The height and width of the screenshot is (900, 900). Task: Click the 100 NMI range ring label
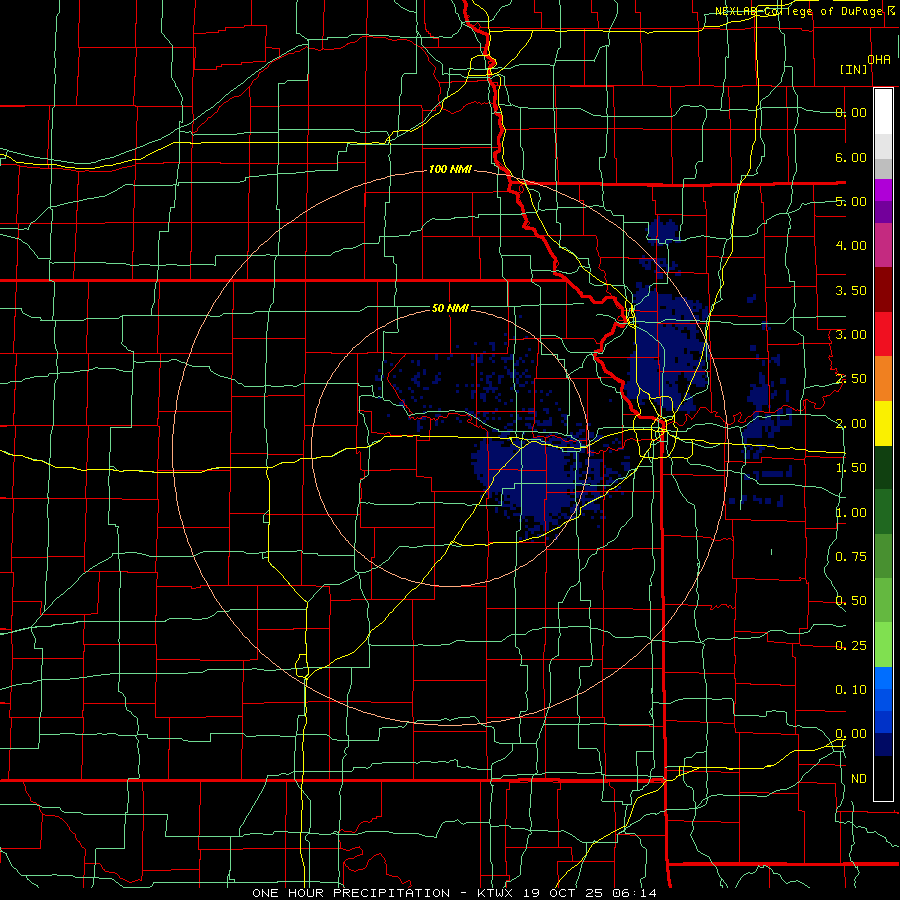pos(450,169)
